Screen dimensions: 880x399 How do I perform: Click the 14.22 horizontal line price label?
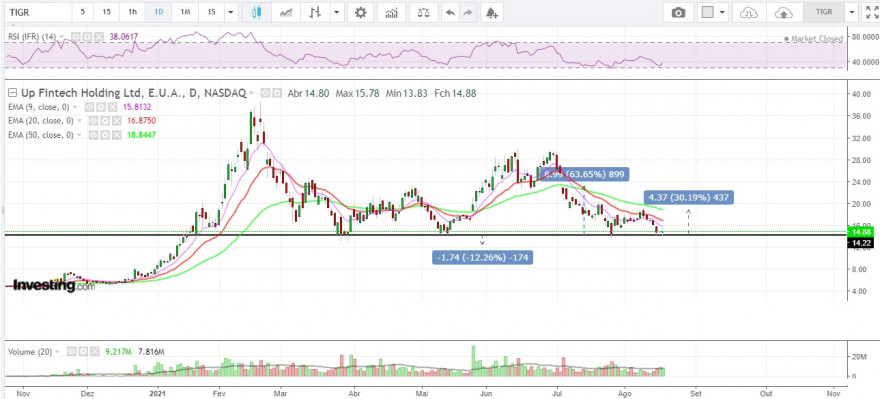point(861,243)
